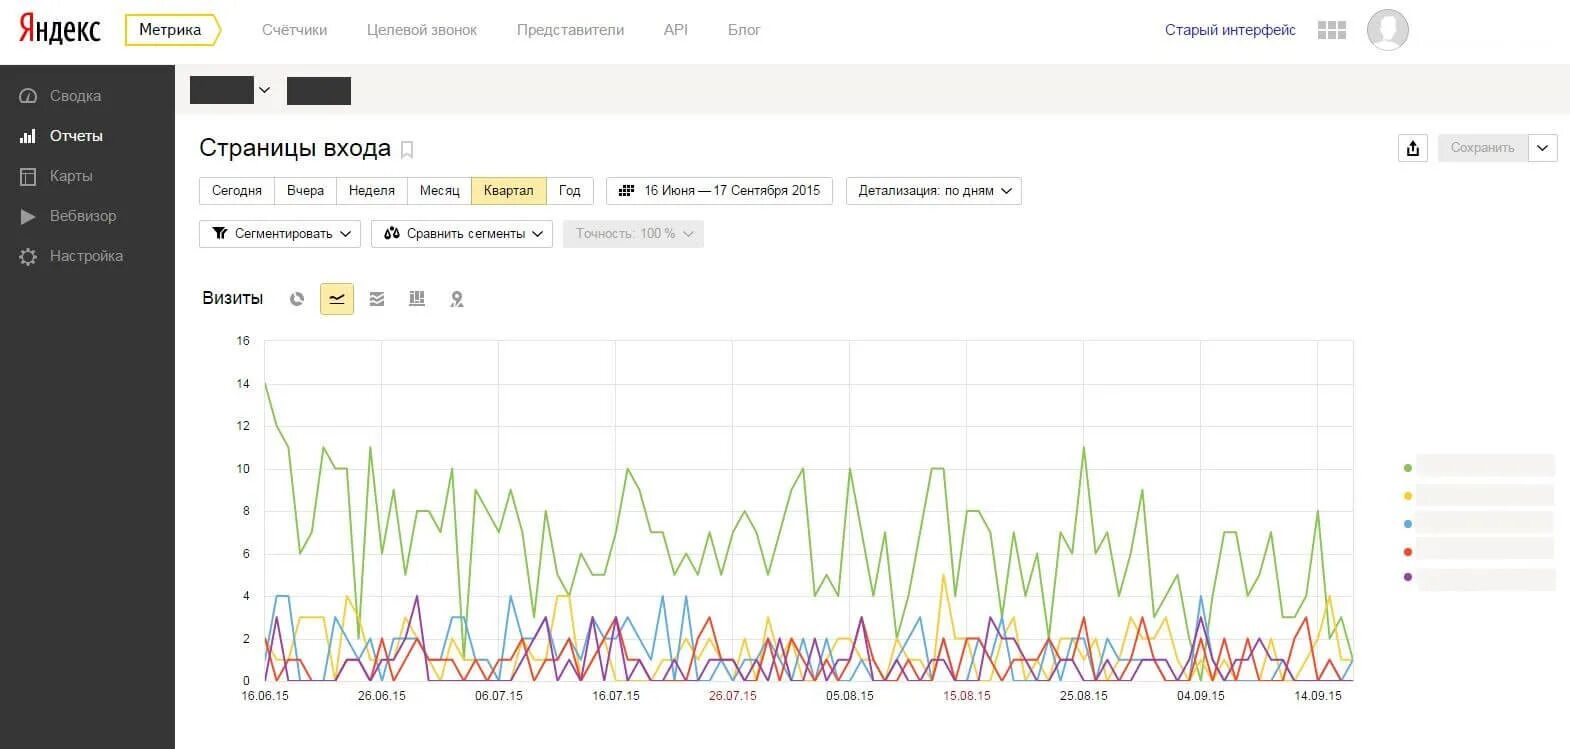Viewport: 1570px width, 749px height.
Task: Open the user profile avatar
Action: coord(1388,30)
